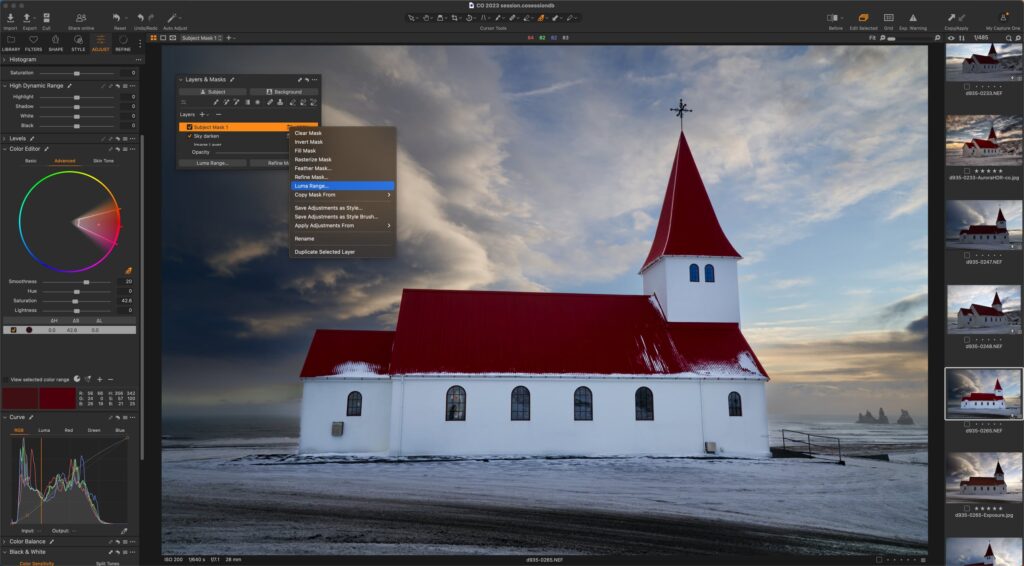Add a layer with the plus icon
This screenshot has height=566, width=1024.
[x=202, y=114]
